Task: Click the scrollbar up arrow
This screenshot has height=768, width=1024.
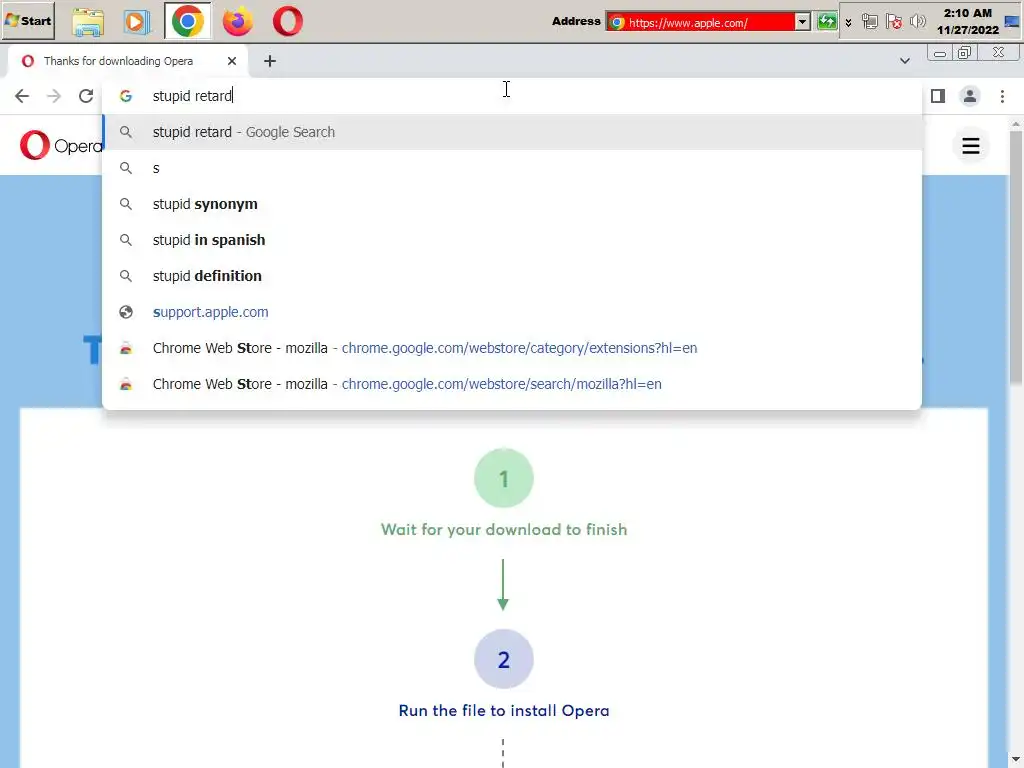Action: click(x=1016, y=123)
